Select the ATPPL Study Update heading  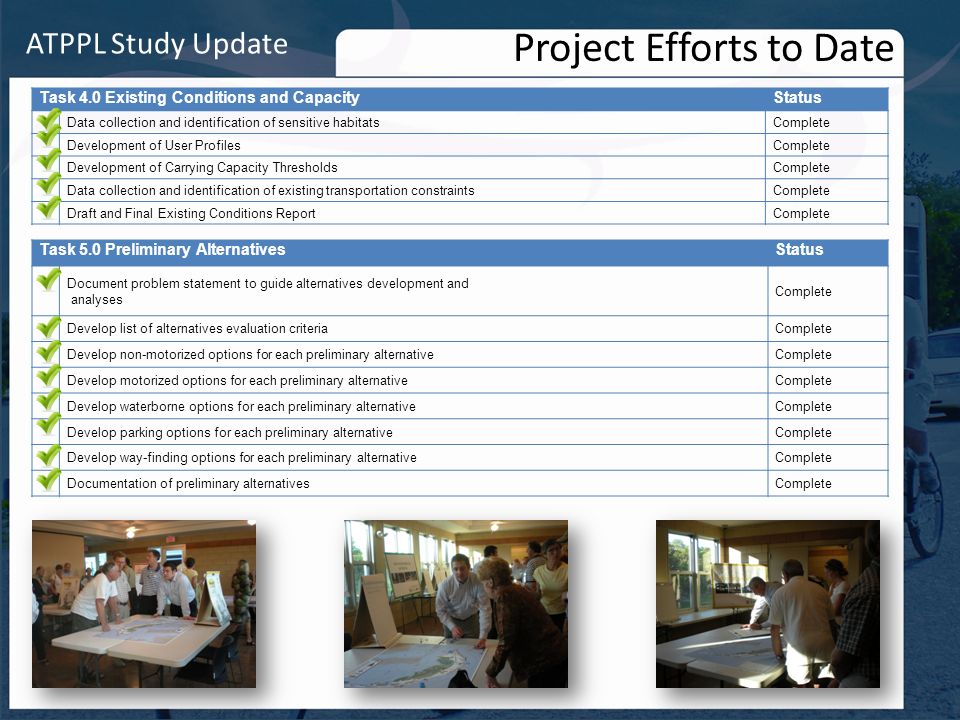click(x=157, y=44)
